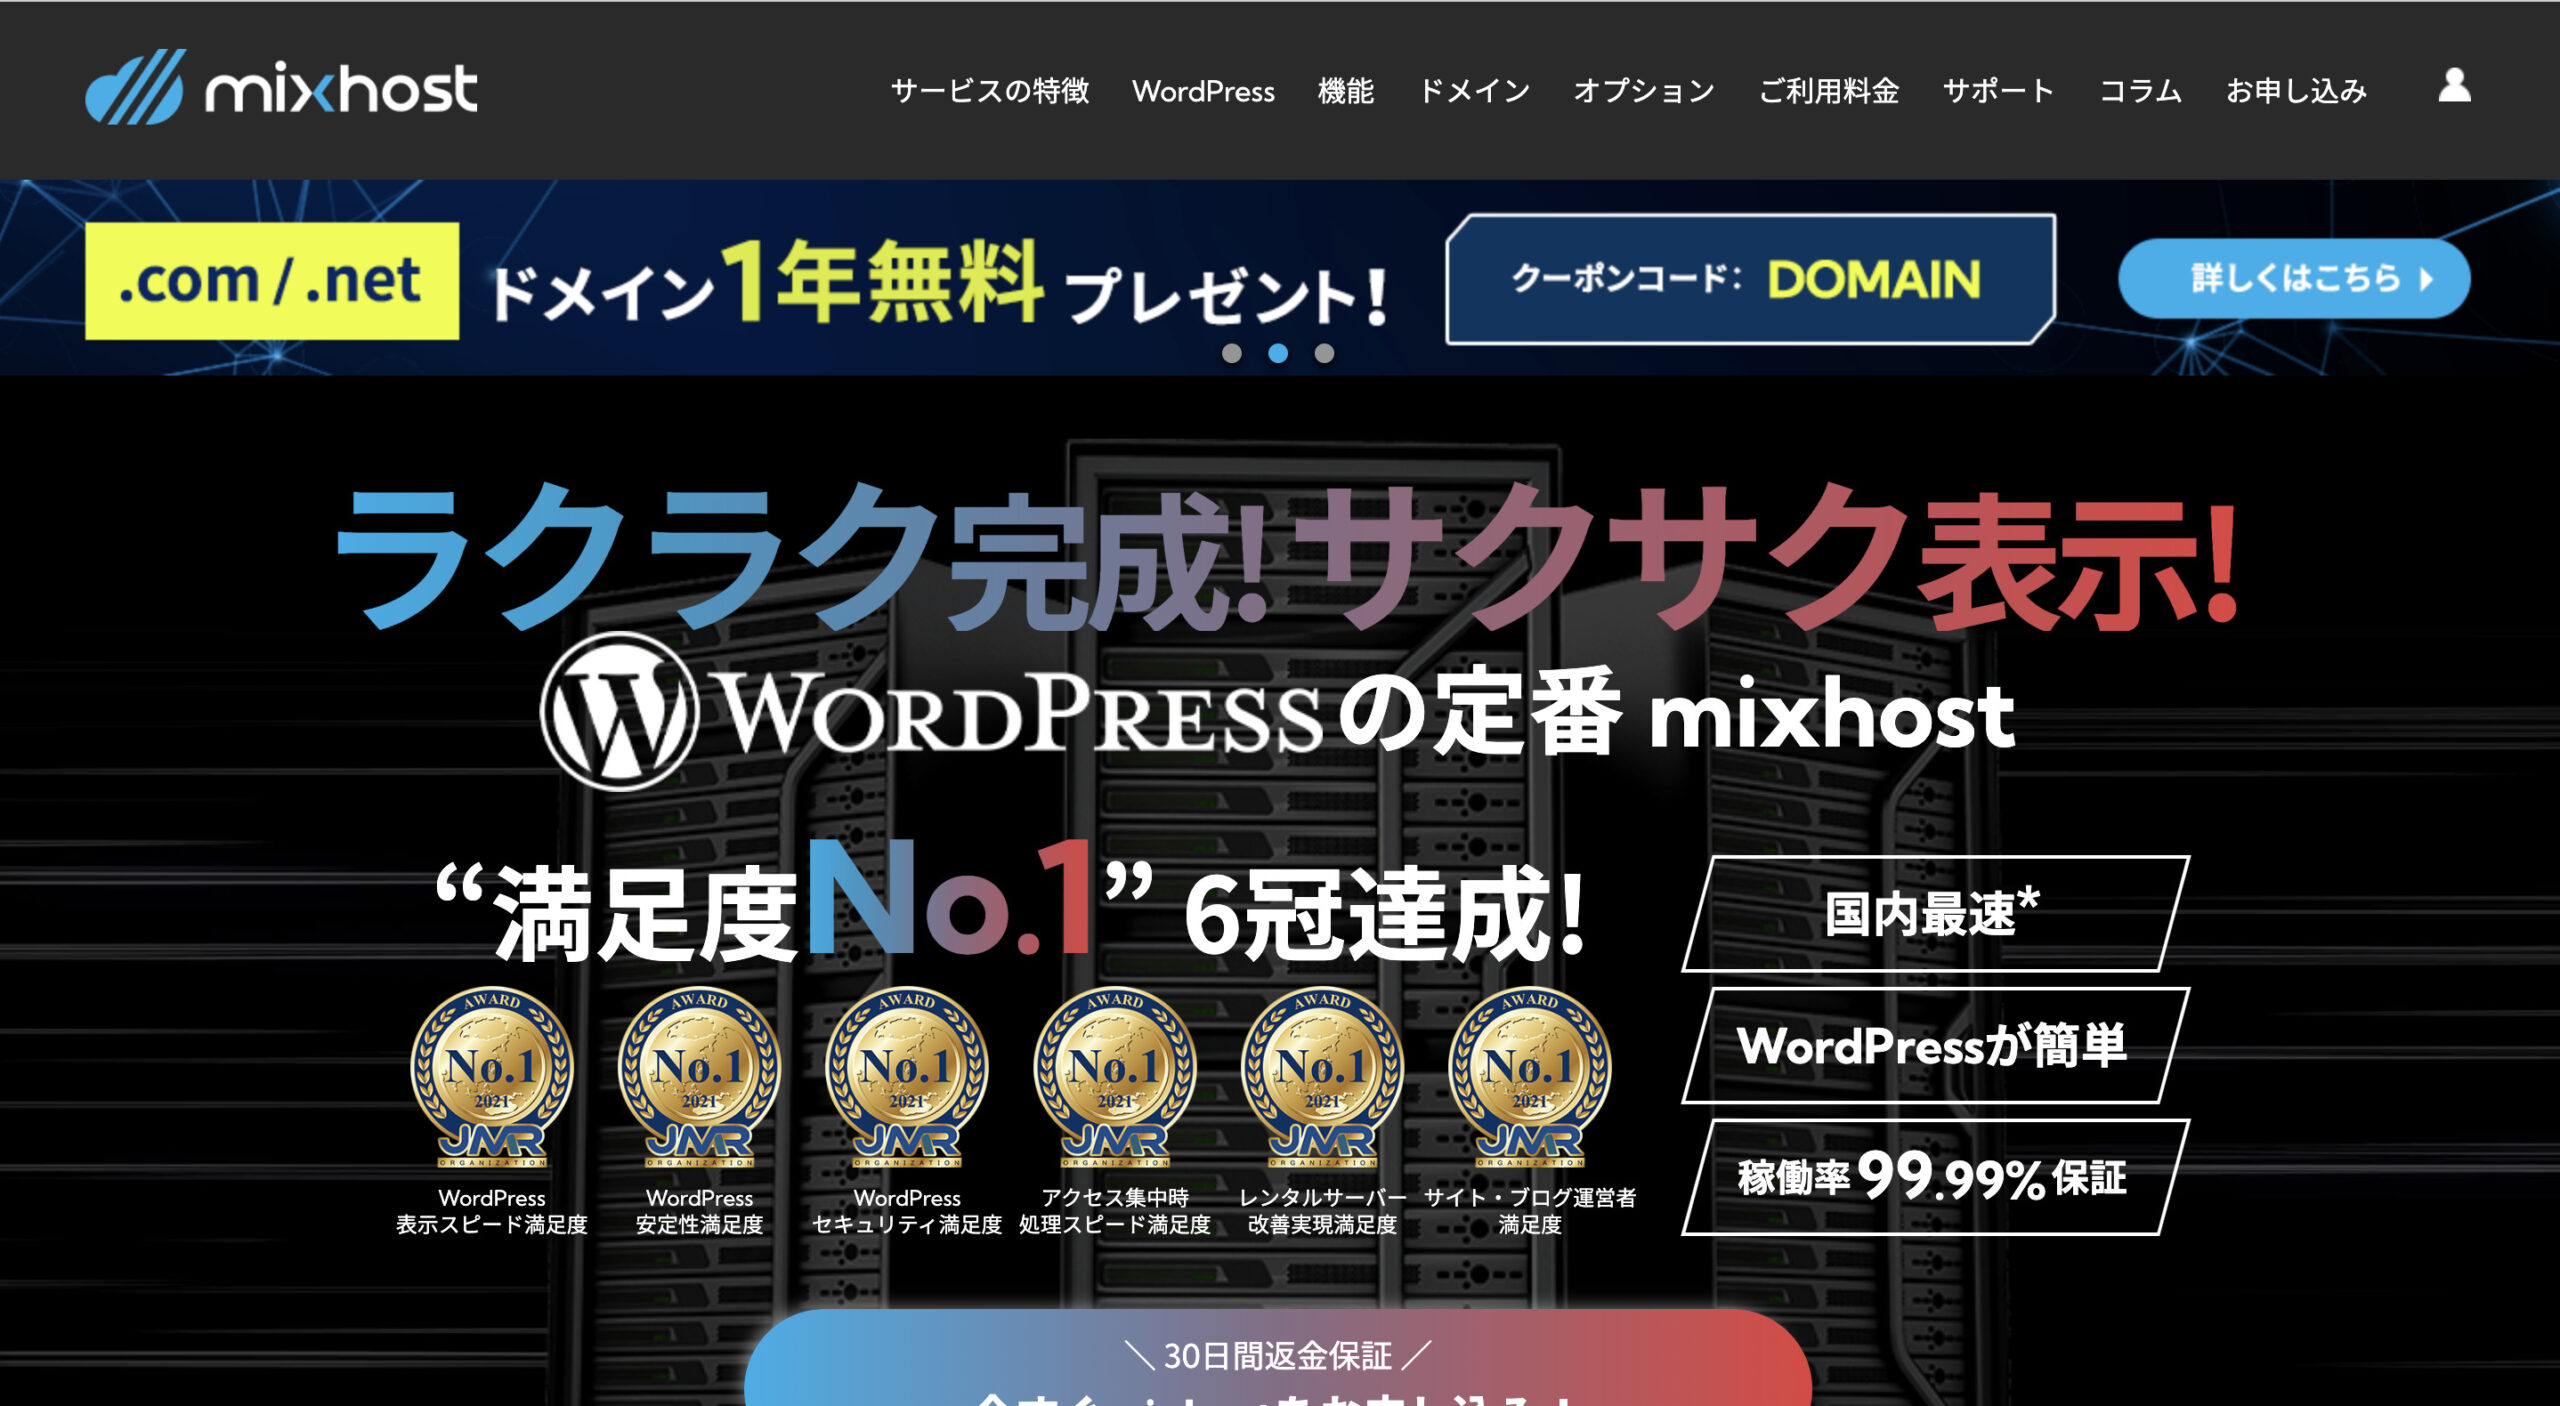Click 30日間返金保証 signup button

[1278, 1358]
